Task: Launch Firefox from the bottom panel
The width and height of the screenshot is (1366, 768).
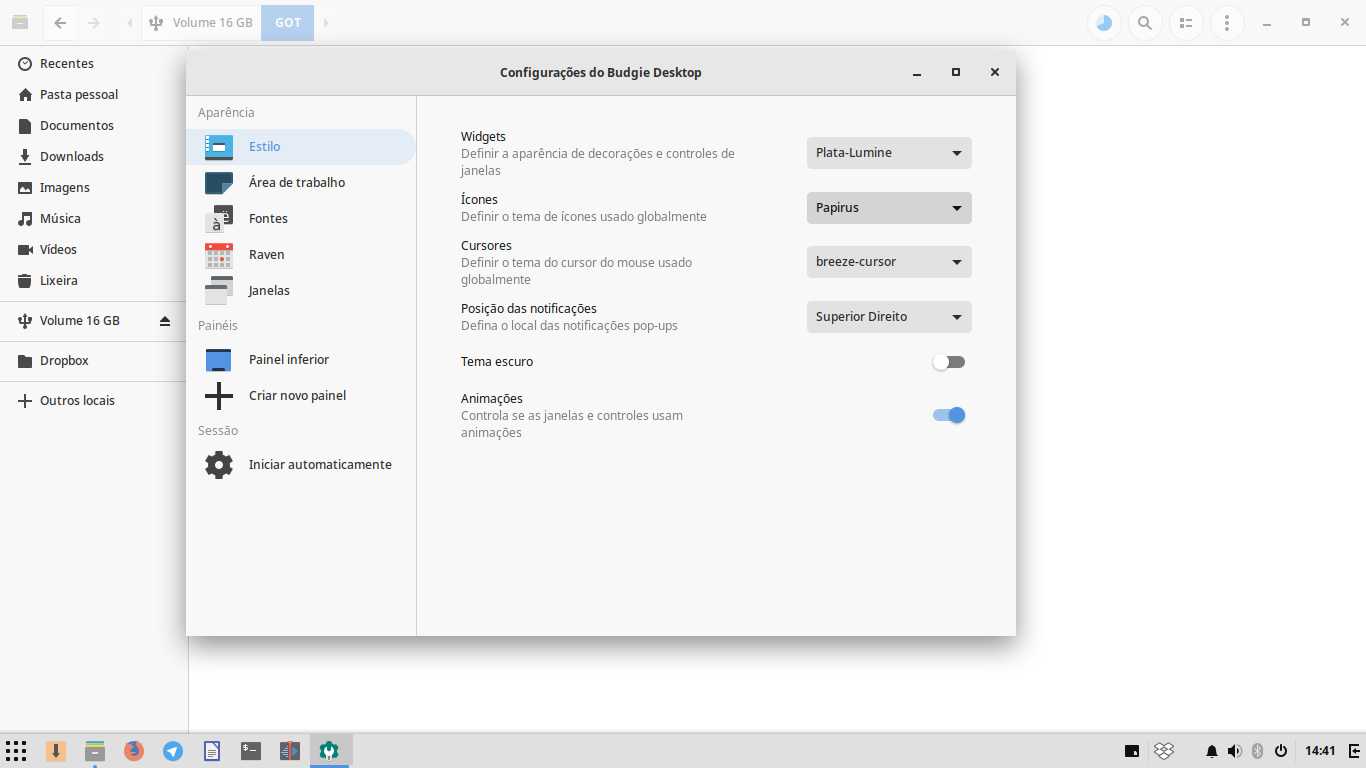Action: tap(134, 751)
